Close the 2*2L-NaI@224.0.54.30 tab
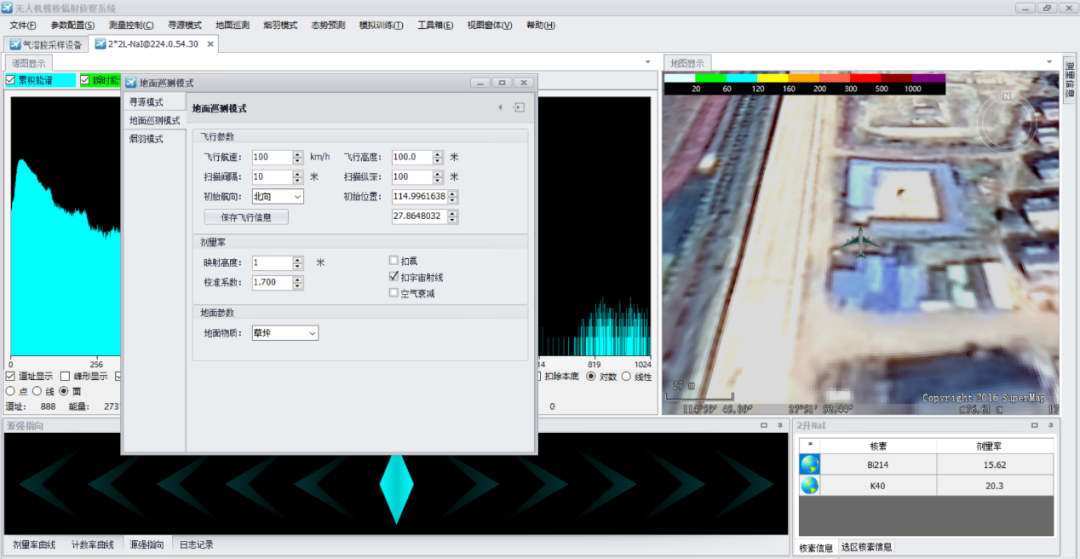Viewport: 1080px width, 559px height. (211, 44)
